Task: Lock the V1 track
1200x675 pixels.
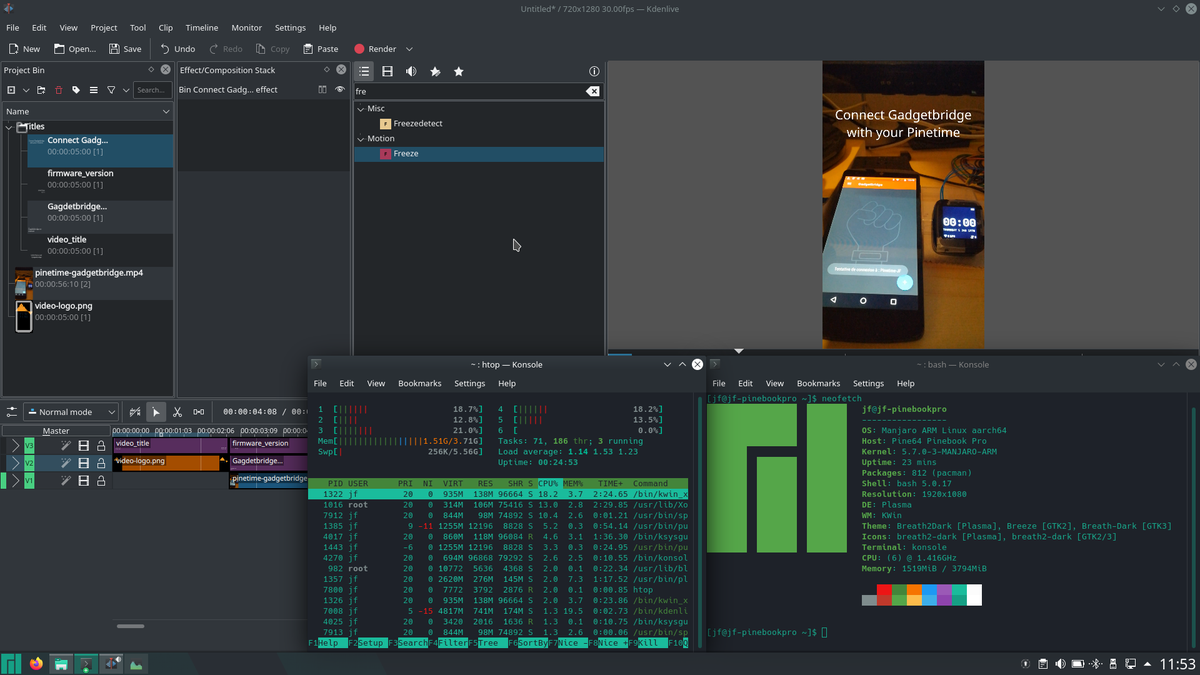Action: coord(101,481)
